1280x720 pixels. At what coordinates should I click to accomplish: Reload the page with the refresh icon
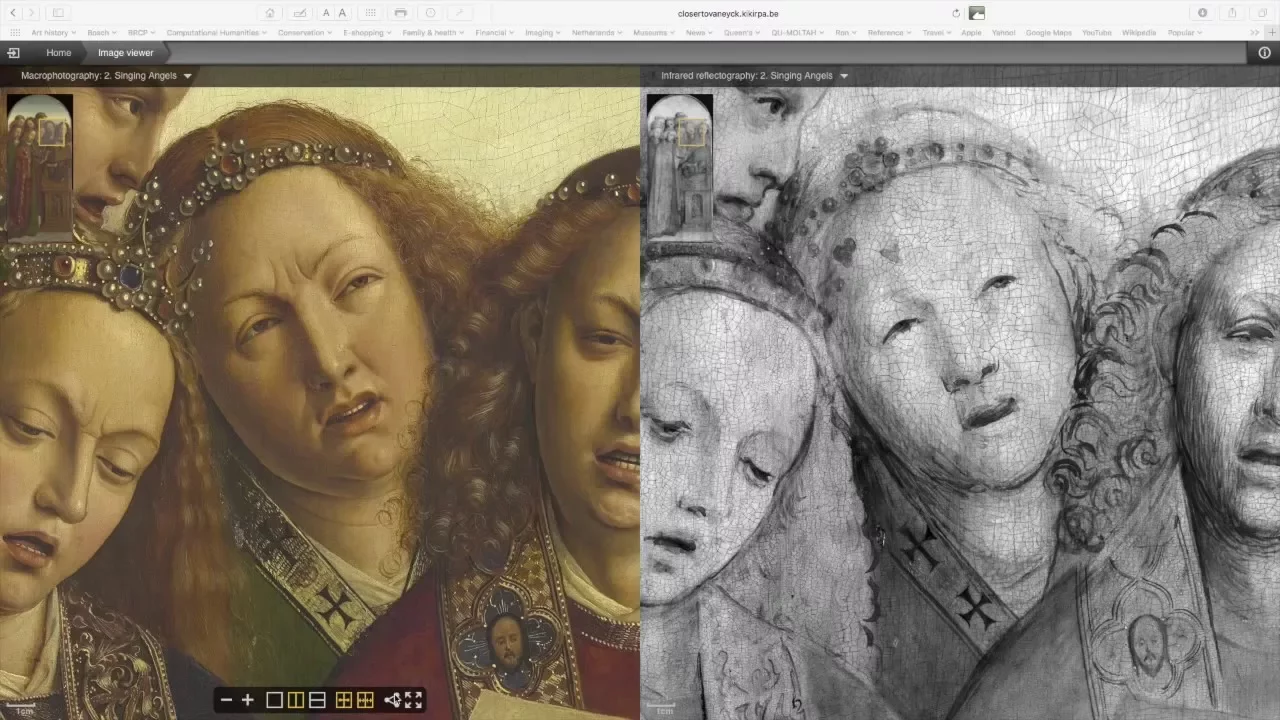click(956, 13)
